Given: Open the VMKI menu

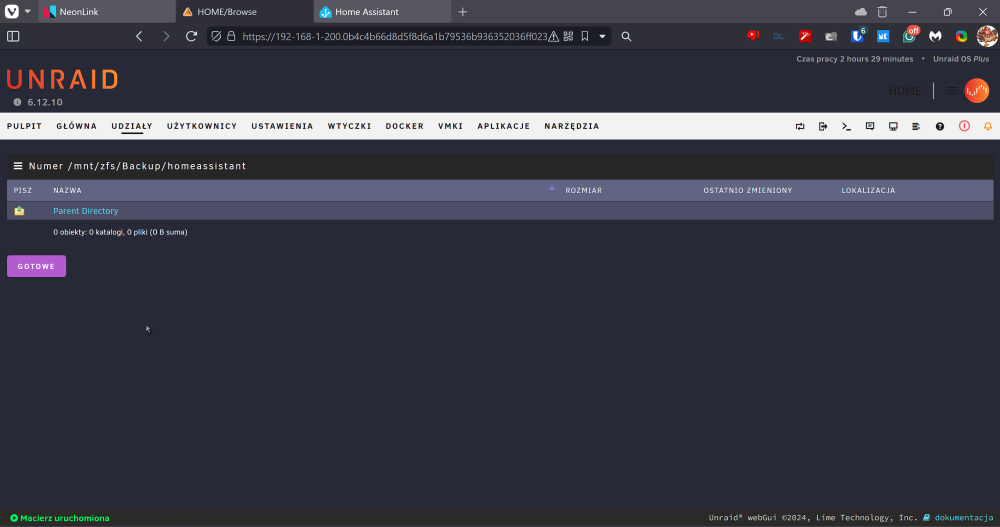Looking at the screenshot, I should [450, 126].
